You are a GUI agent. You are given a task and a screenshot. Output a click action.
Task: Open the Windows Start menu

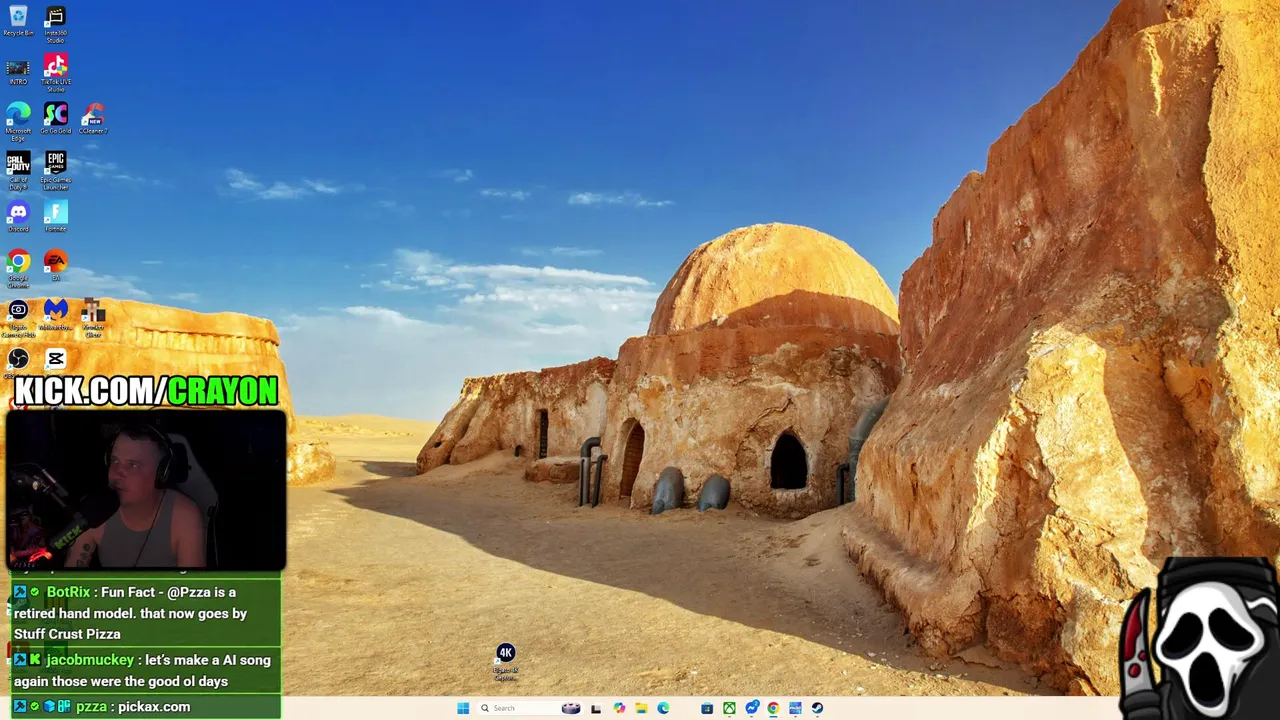463,708
